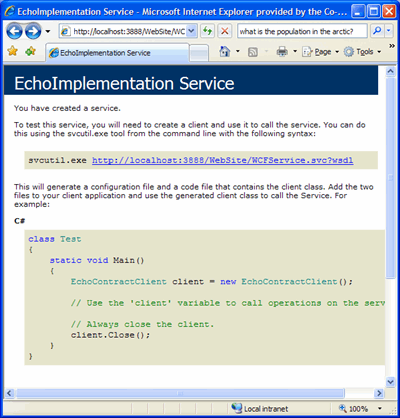
Task: Go to the Home page icon
Action: pyautogui.click(x=225, y=52)
